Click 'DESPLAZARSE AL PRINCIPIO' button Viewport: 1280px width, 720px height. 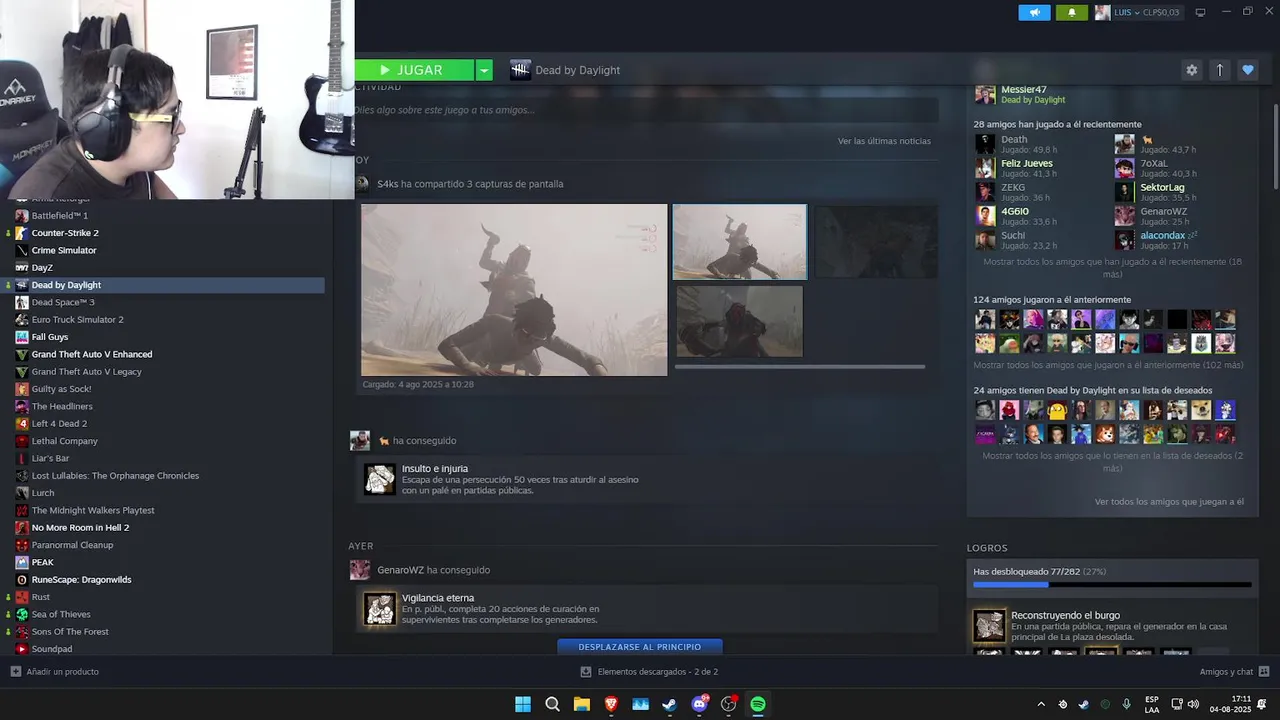point(640,647)
